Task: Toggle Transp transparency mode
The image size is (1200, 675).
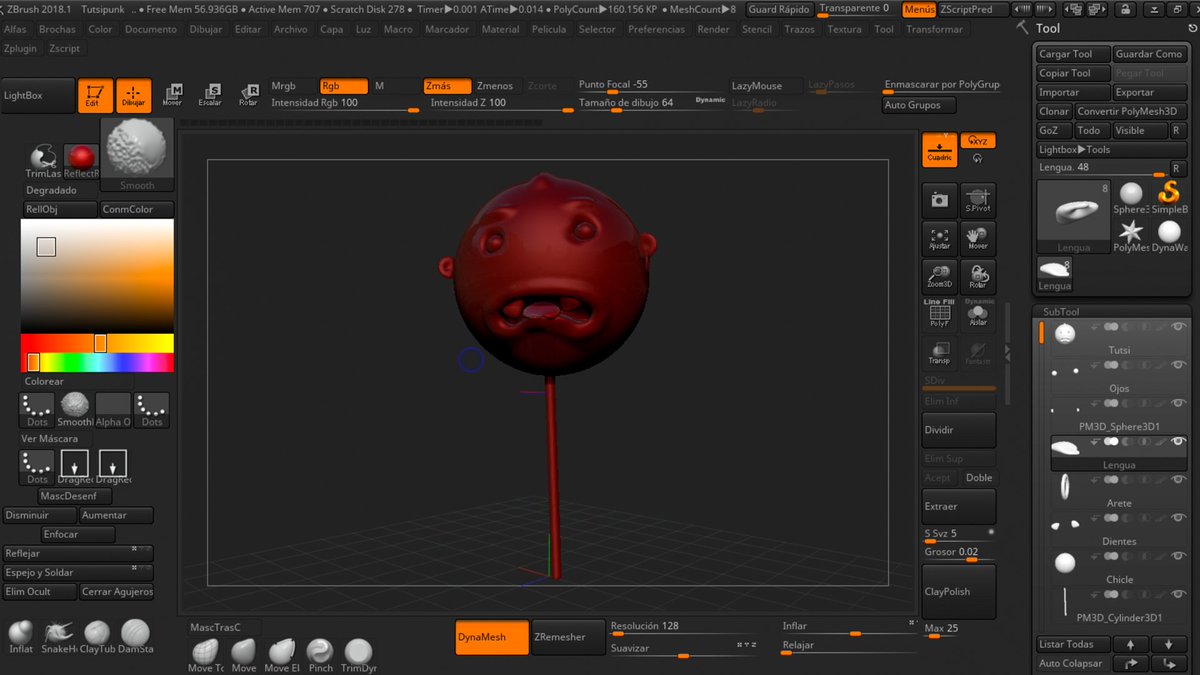Action: point(939,353)
